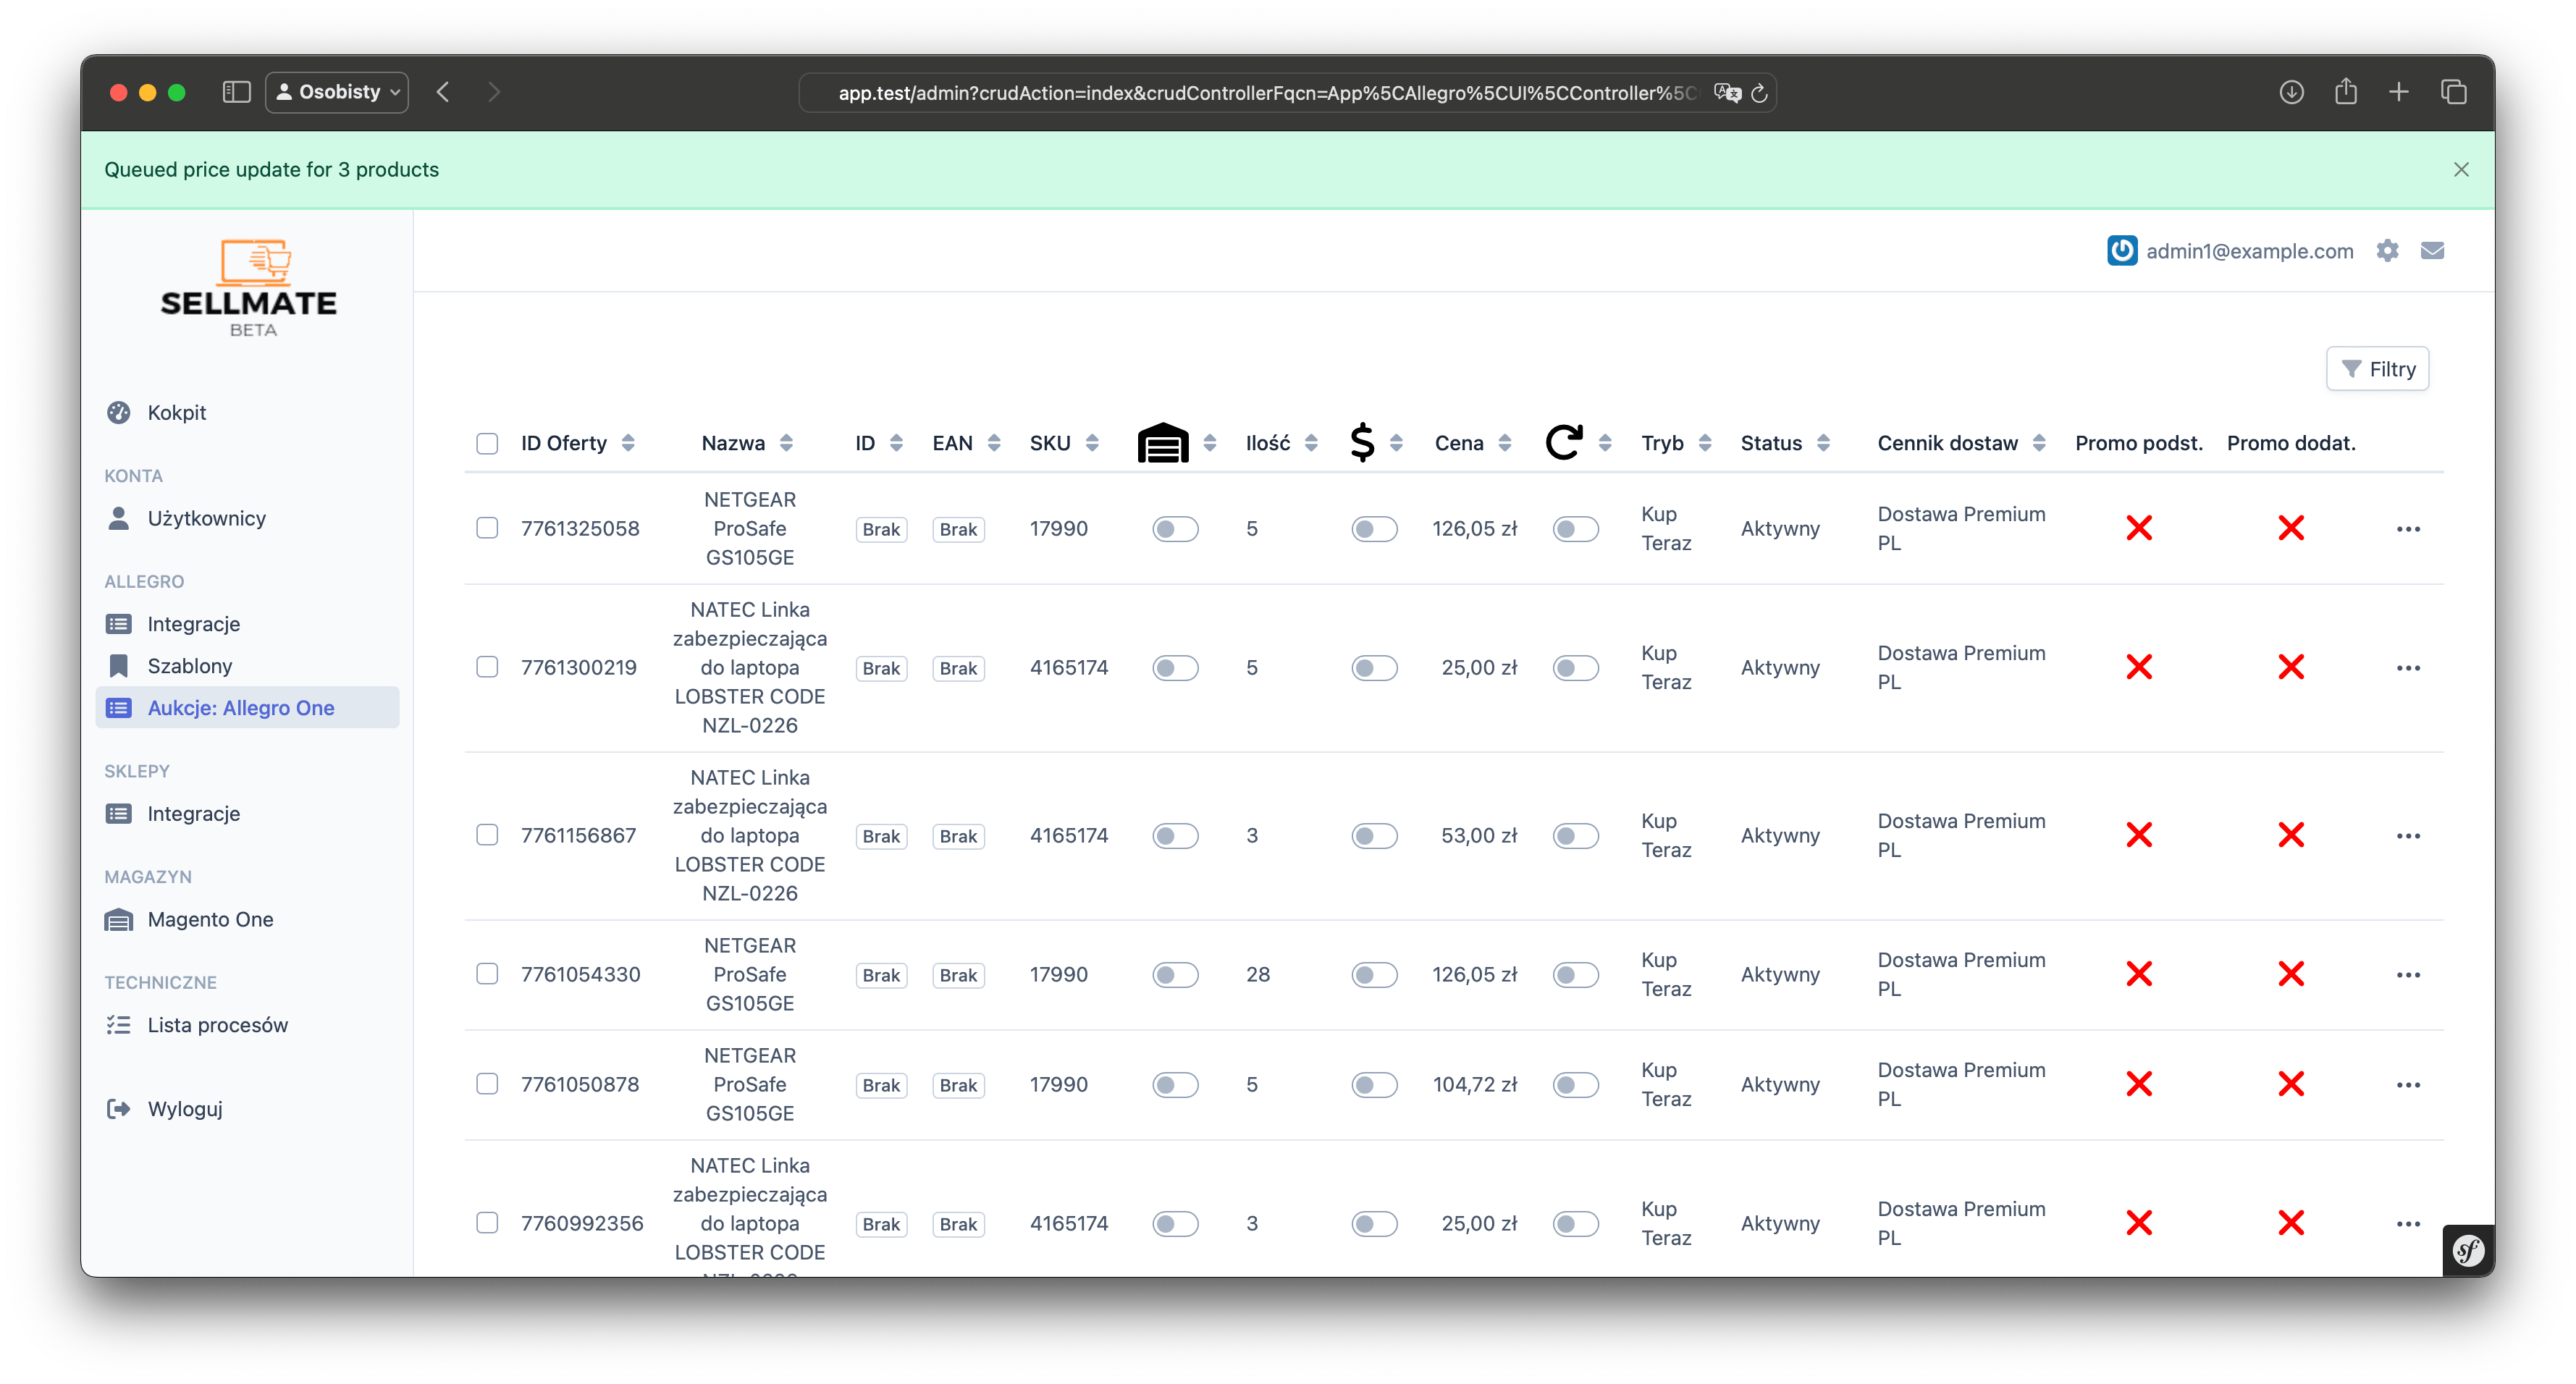The width and height of the screenshot is (2576, 1384).
Task: Select the checkbox for offer 7761156867
Action: point(487,835)
